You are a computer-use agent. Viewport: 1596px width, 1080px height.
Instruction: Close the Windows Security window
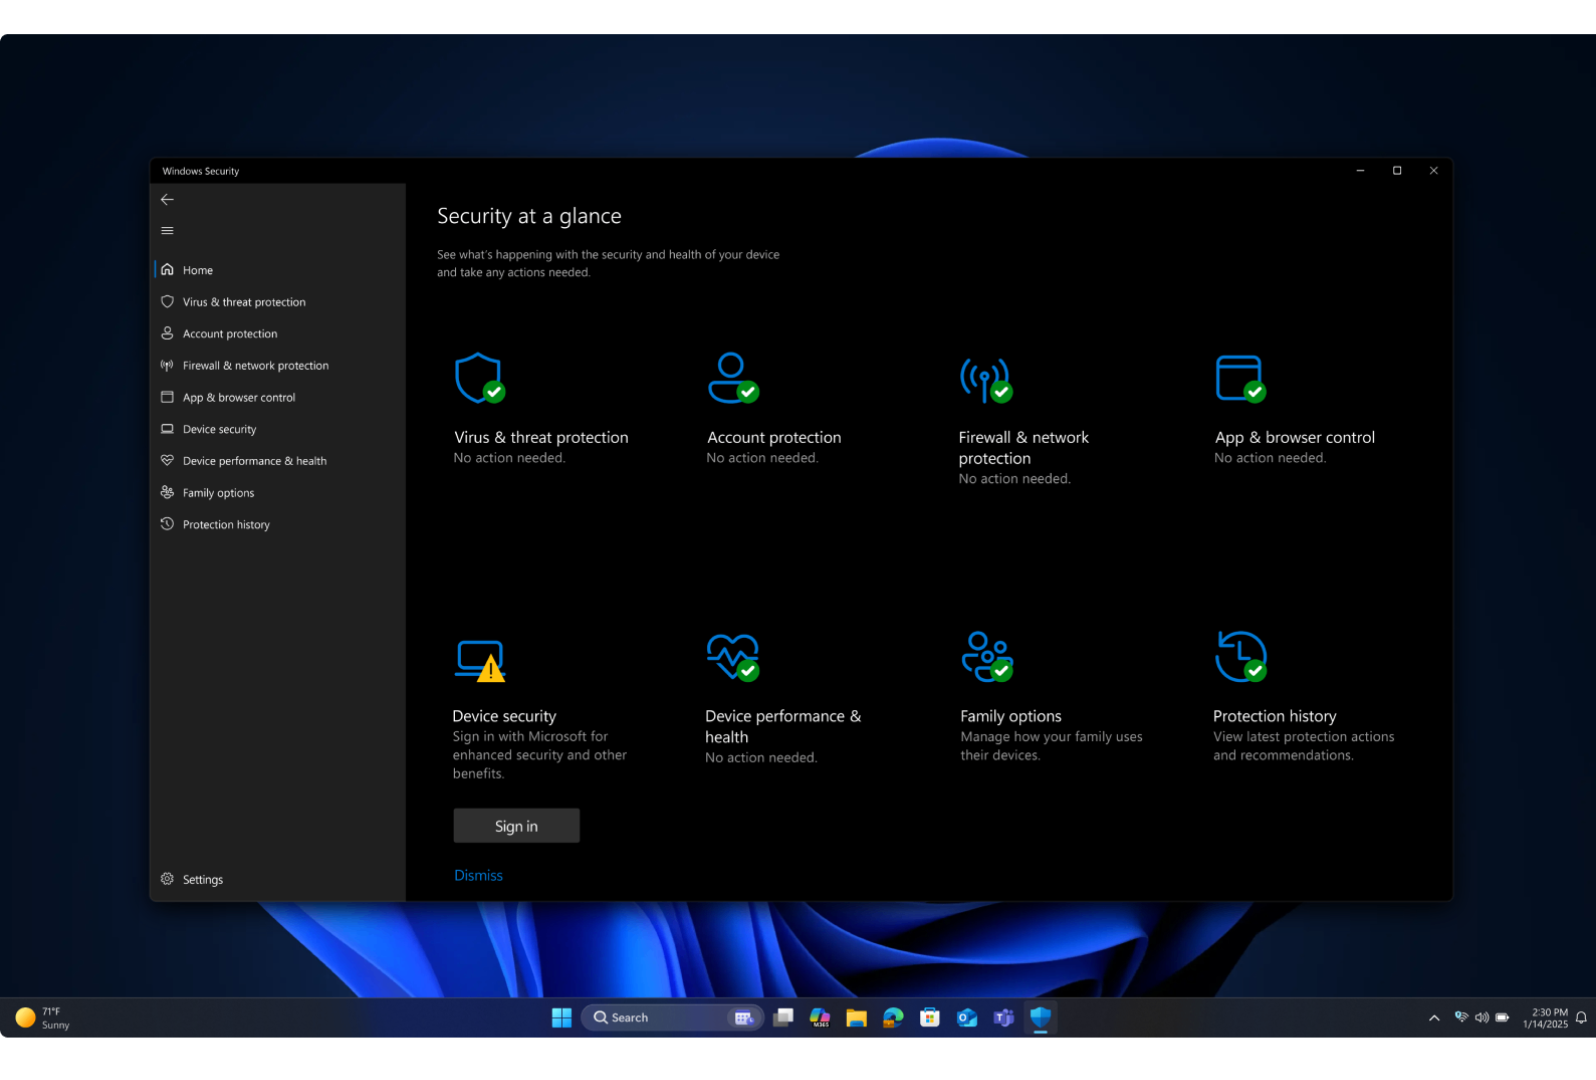(1434, 171)
